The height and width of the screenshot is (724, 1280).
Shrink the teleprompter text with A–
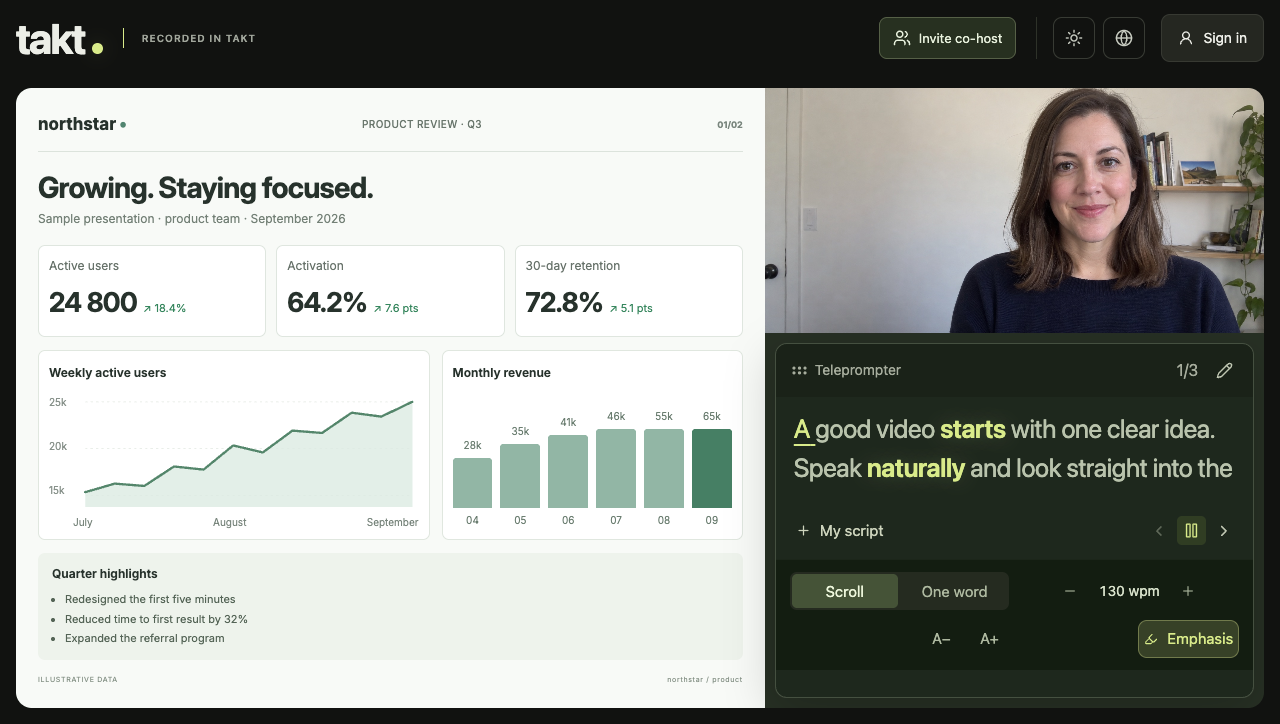pyautogui.click(x=941, y=639)
